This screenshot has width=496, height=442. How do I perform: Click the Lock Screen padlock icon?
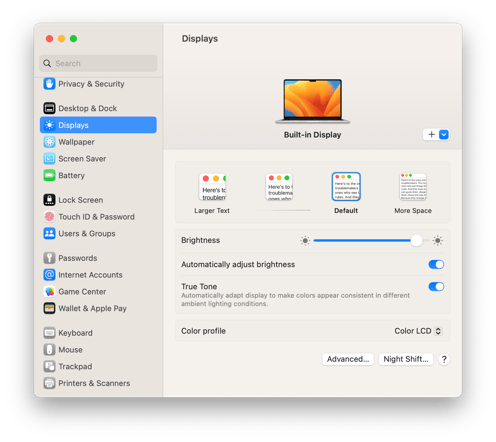(49, 200)
